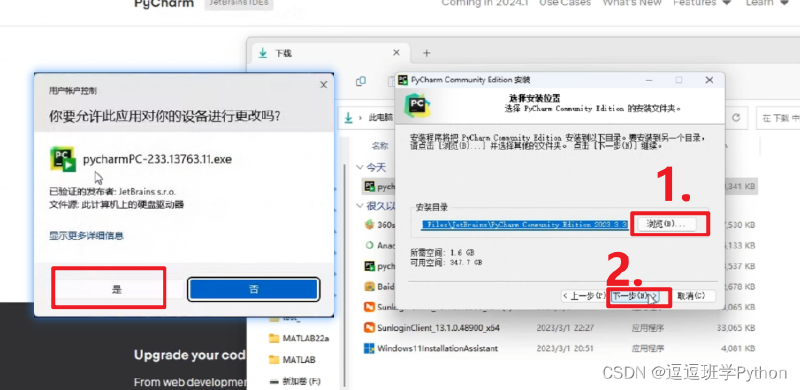Image resolution: width=800 pixels, height=390 pixels.
Task: Select the 新加卷 (F:) drive
Action: pyautogui.click(x=295, y=381)
